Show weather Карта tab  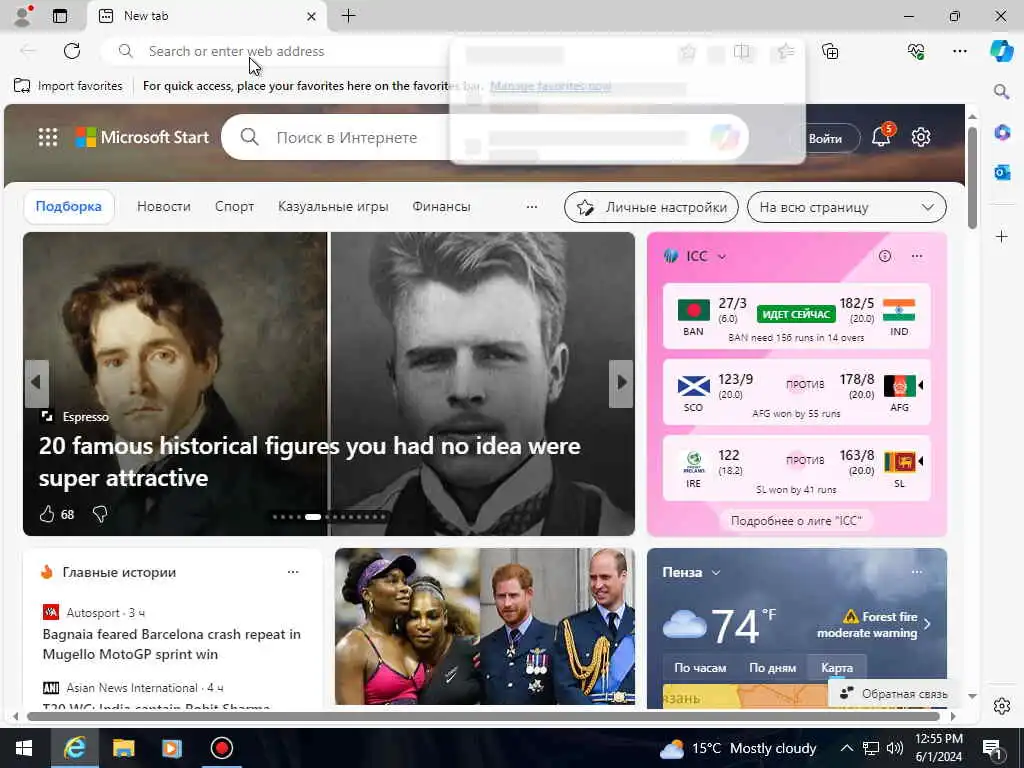(x=837, y=668)
